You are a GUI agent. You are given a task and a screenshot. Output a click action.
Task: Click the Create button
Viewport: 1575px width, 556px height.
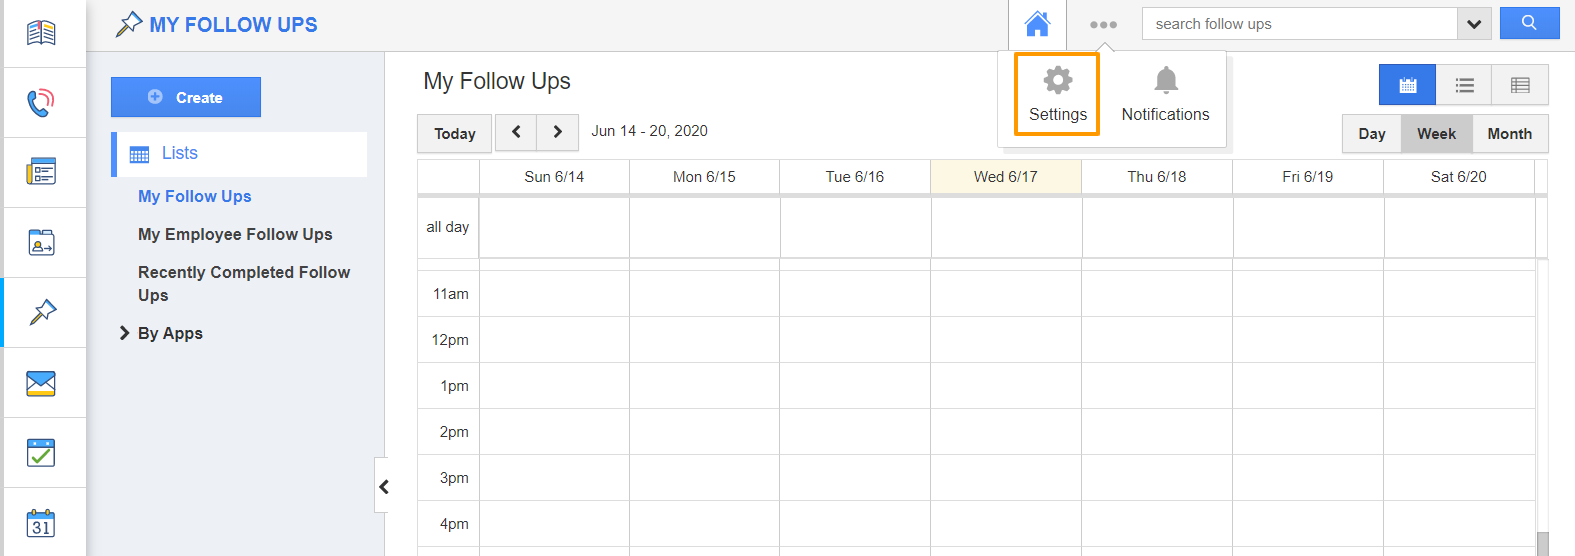pyautogui.click(x=186, y=97)
